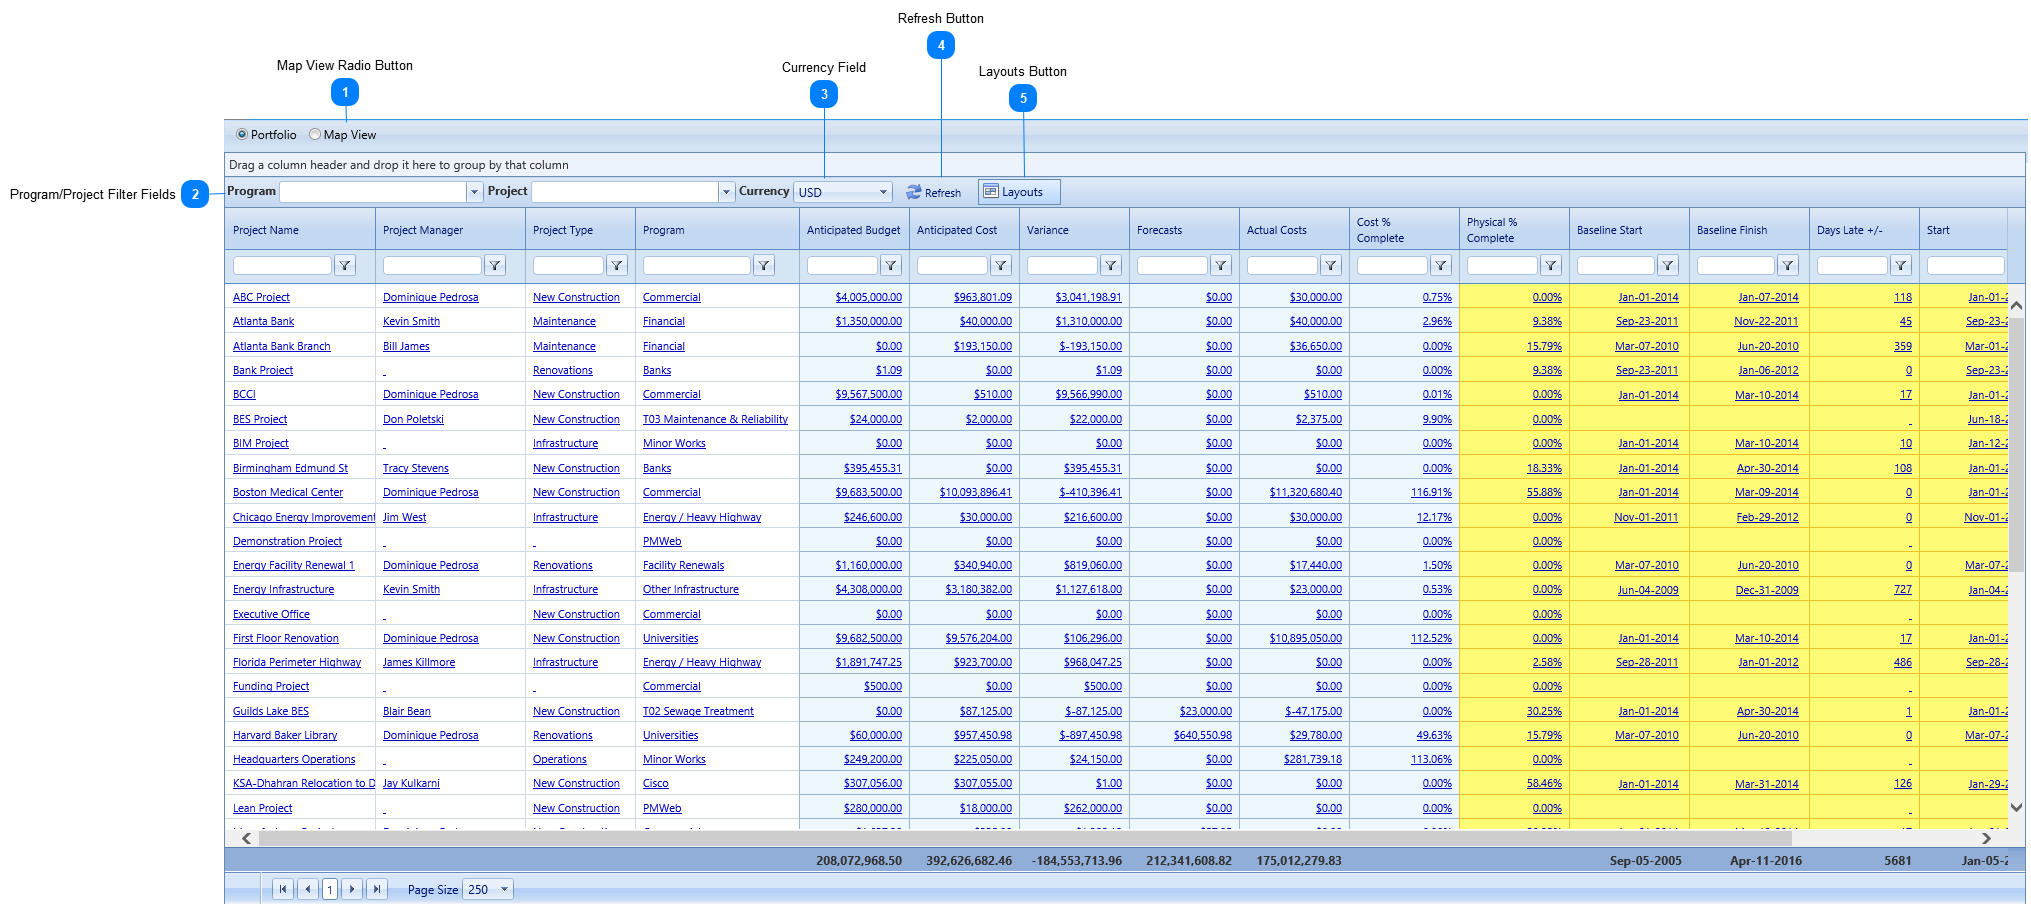The height and width of the screenshot is (907, 2031).
Task: Click into Program column filter text box
Action: tap(696, 266)
